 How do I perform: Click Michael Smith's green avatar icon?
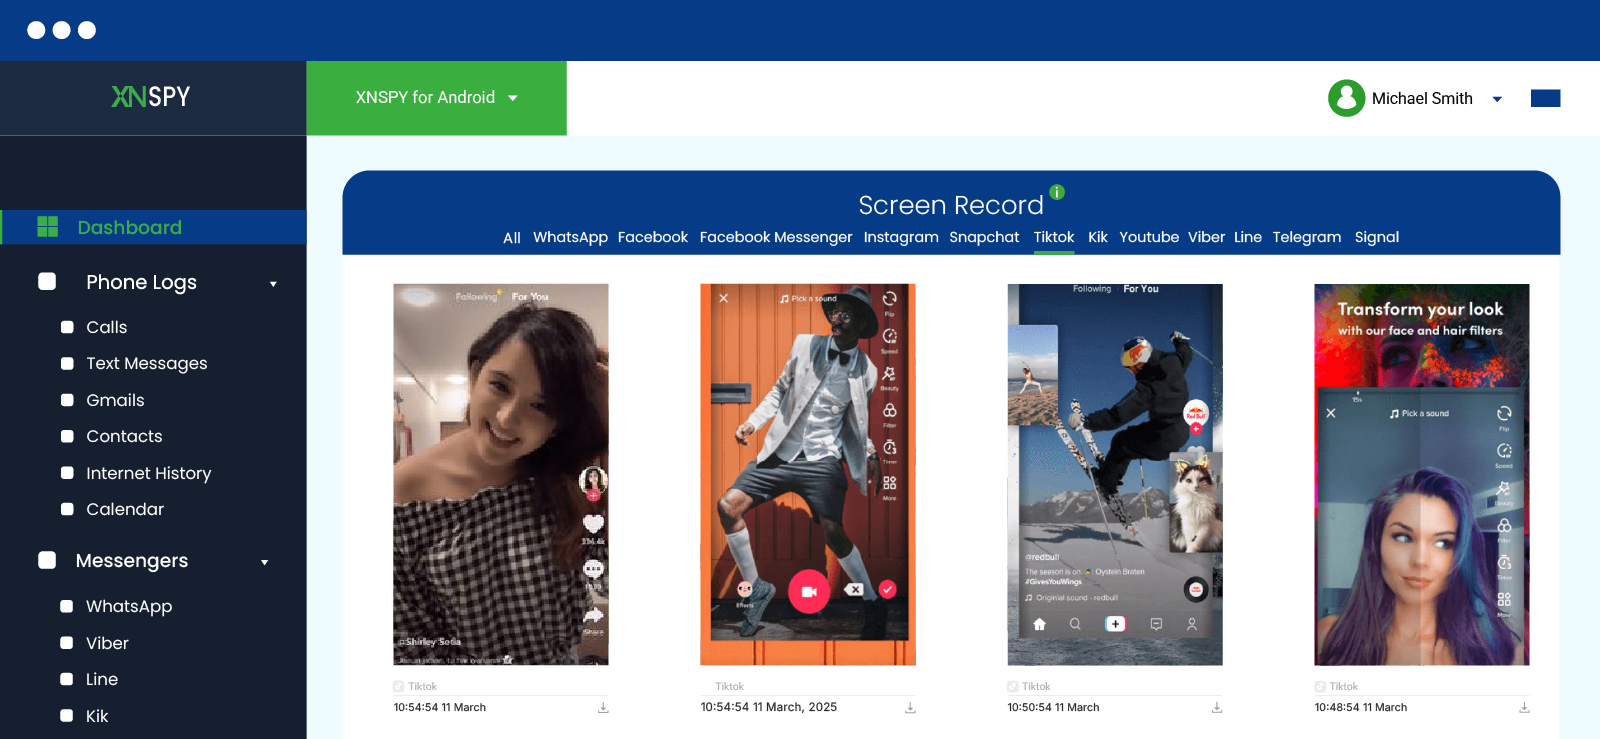(x=1346, y=98)
